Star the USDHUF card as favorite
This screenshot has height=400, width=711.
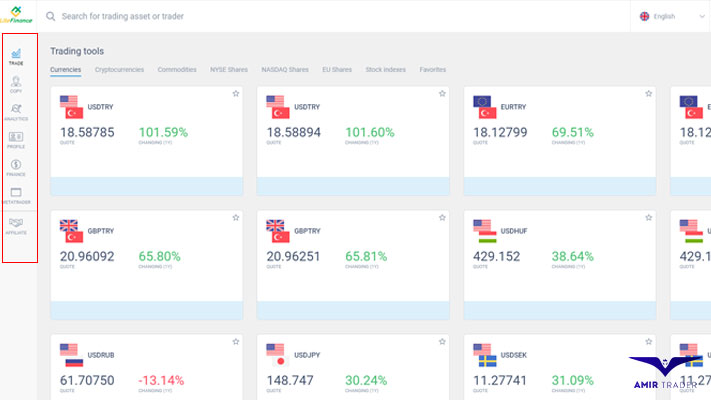[648, 218]
